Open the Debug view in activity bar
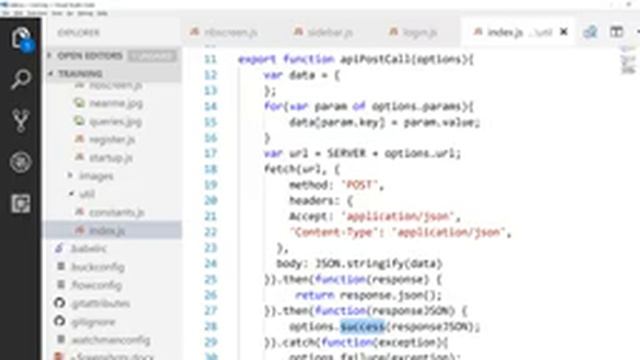This screenshot has width=640, height=360. point(20,162)
